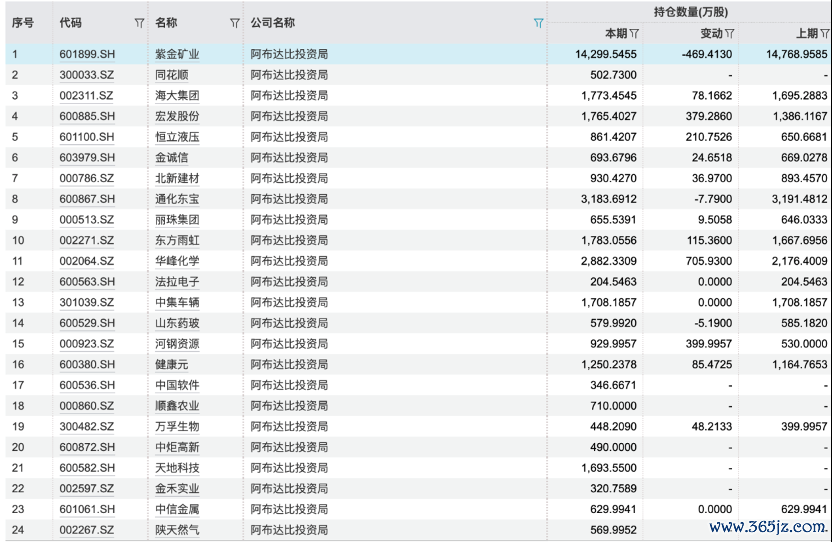
Task: Open stock code link 601899.SH
Action: [87, 54]
